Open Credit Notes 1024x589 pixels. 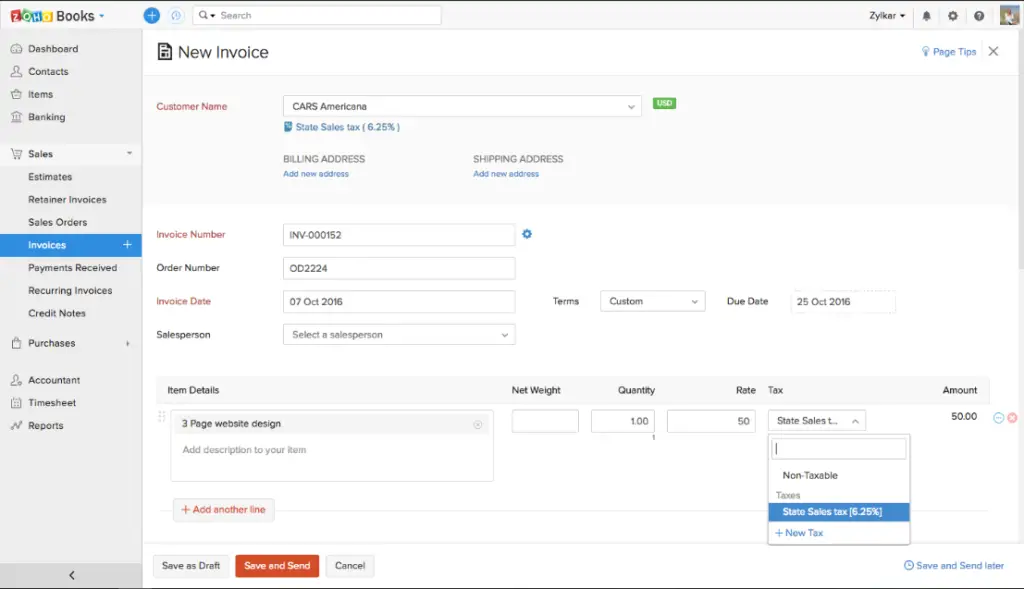56,313
